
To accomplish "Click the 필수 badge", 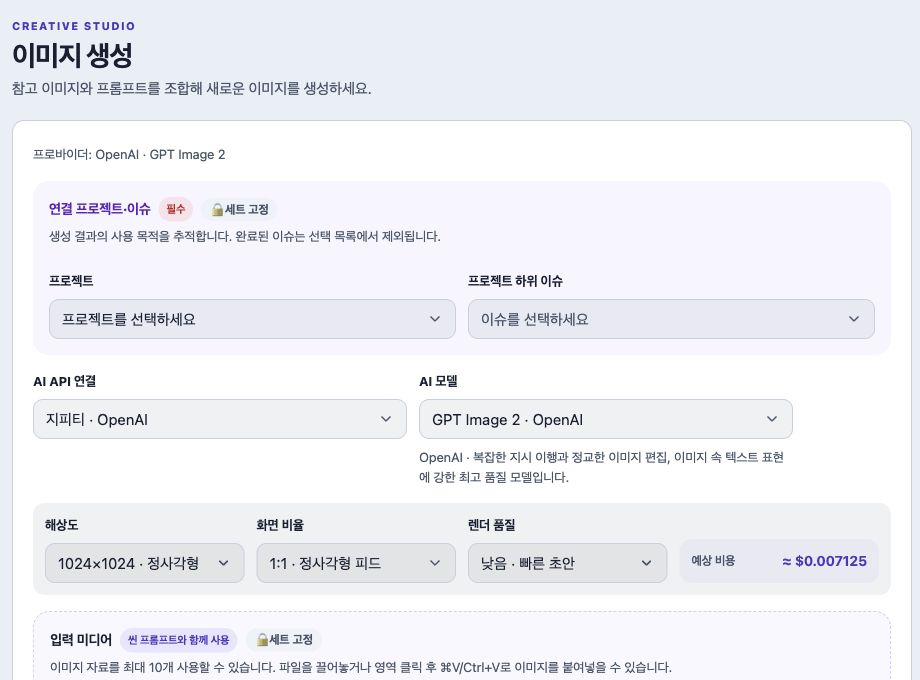I will click(x=175, y=209).
